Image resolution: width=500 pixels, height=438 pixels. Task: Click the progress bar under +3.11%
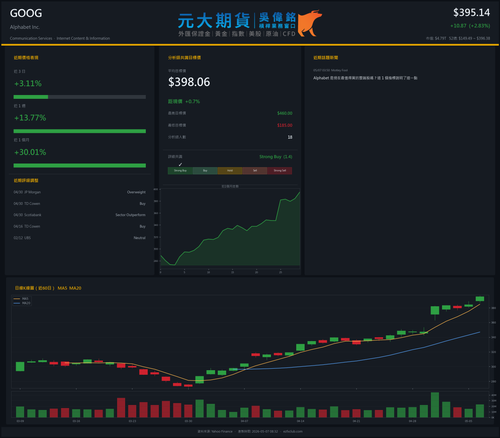(80, 97)
